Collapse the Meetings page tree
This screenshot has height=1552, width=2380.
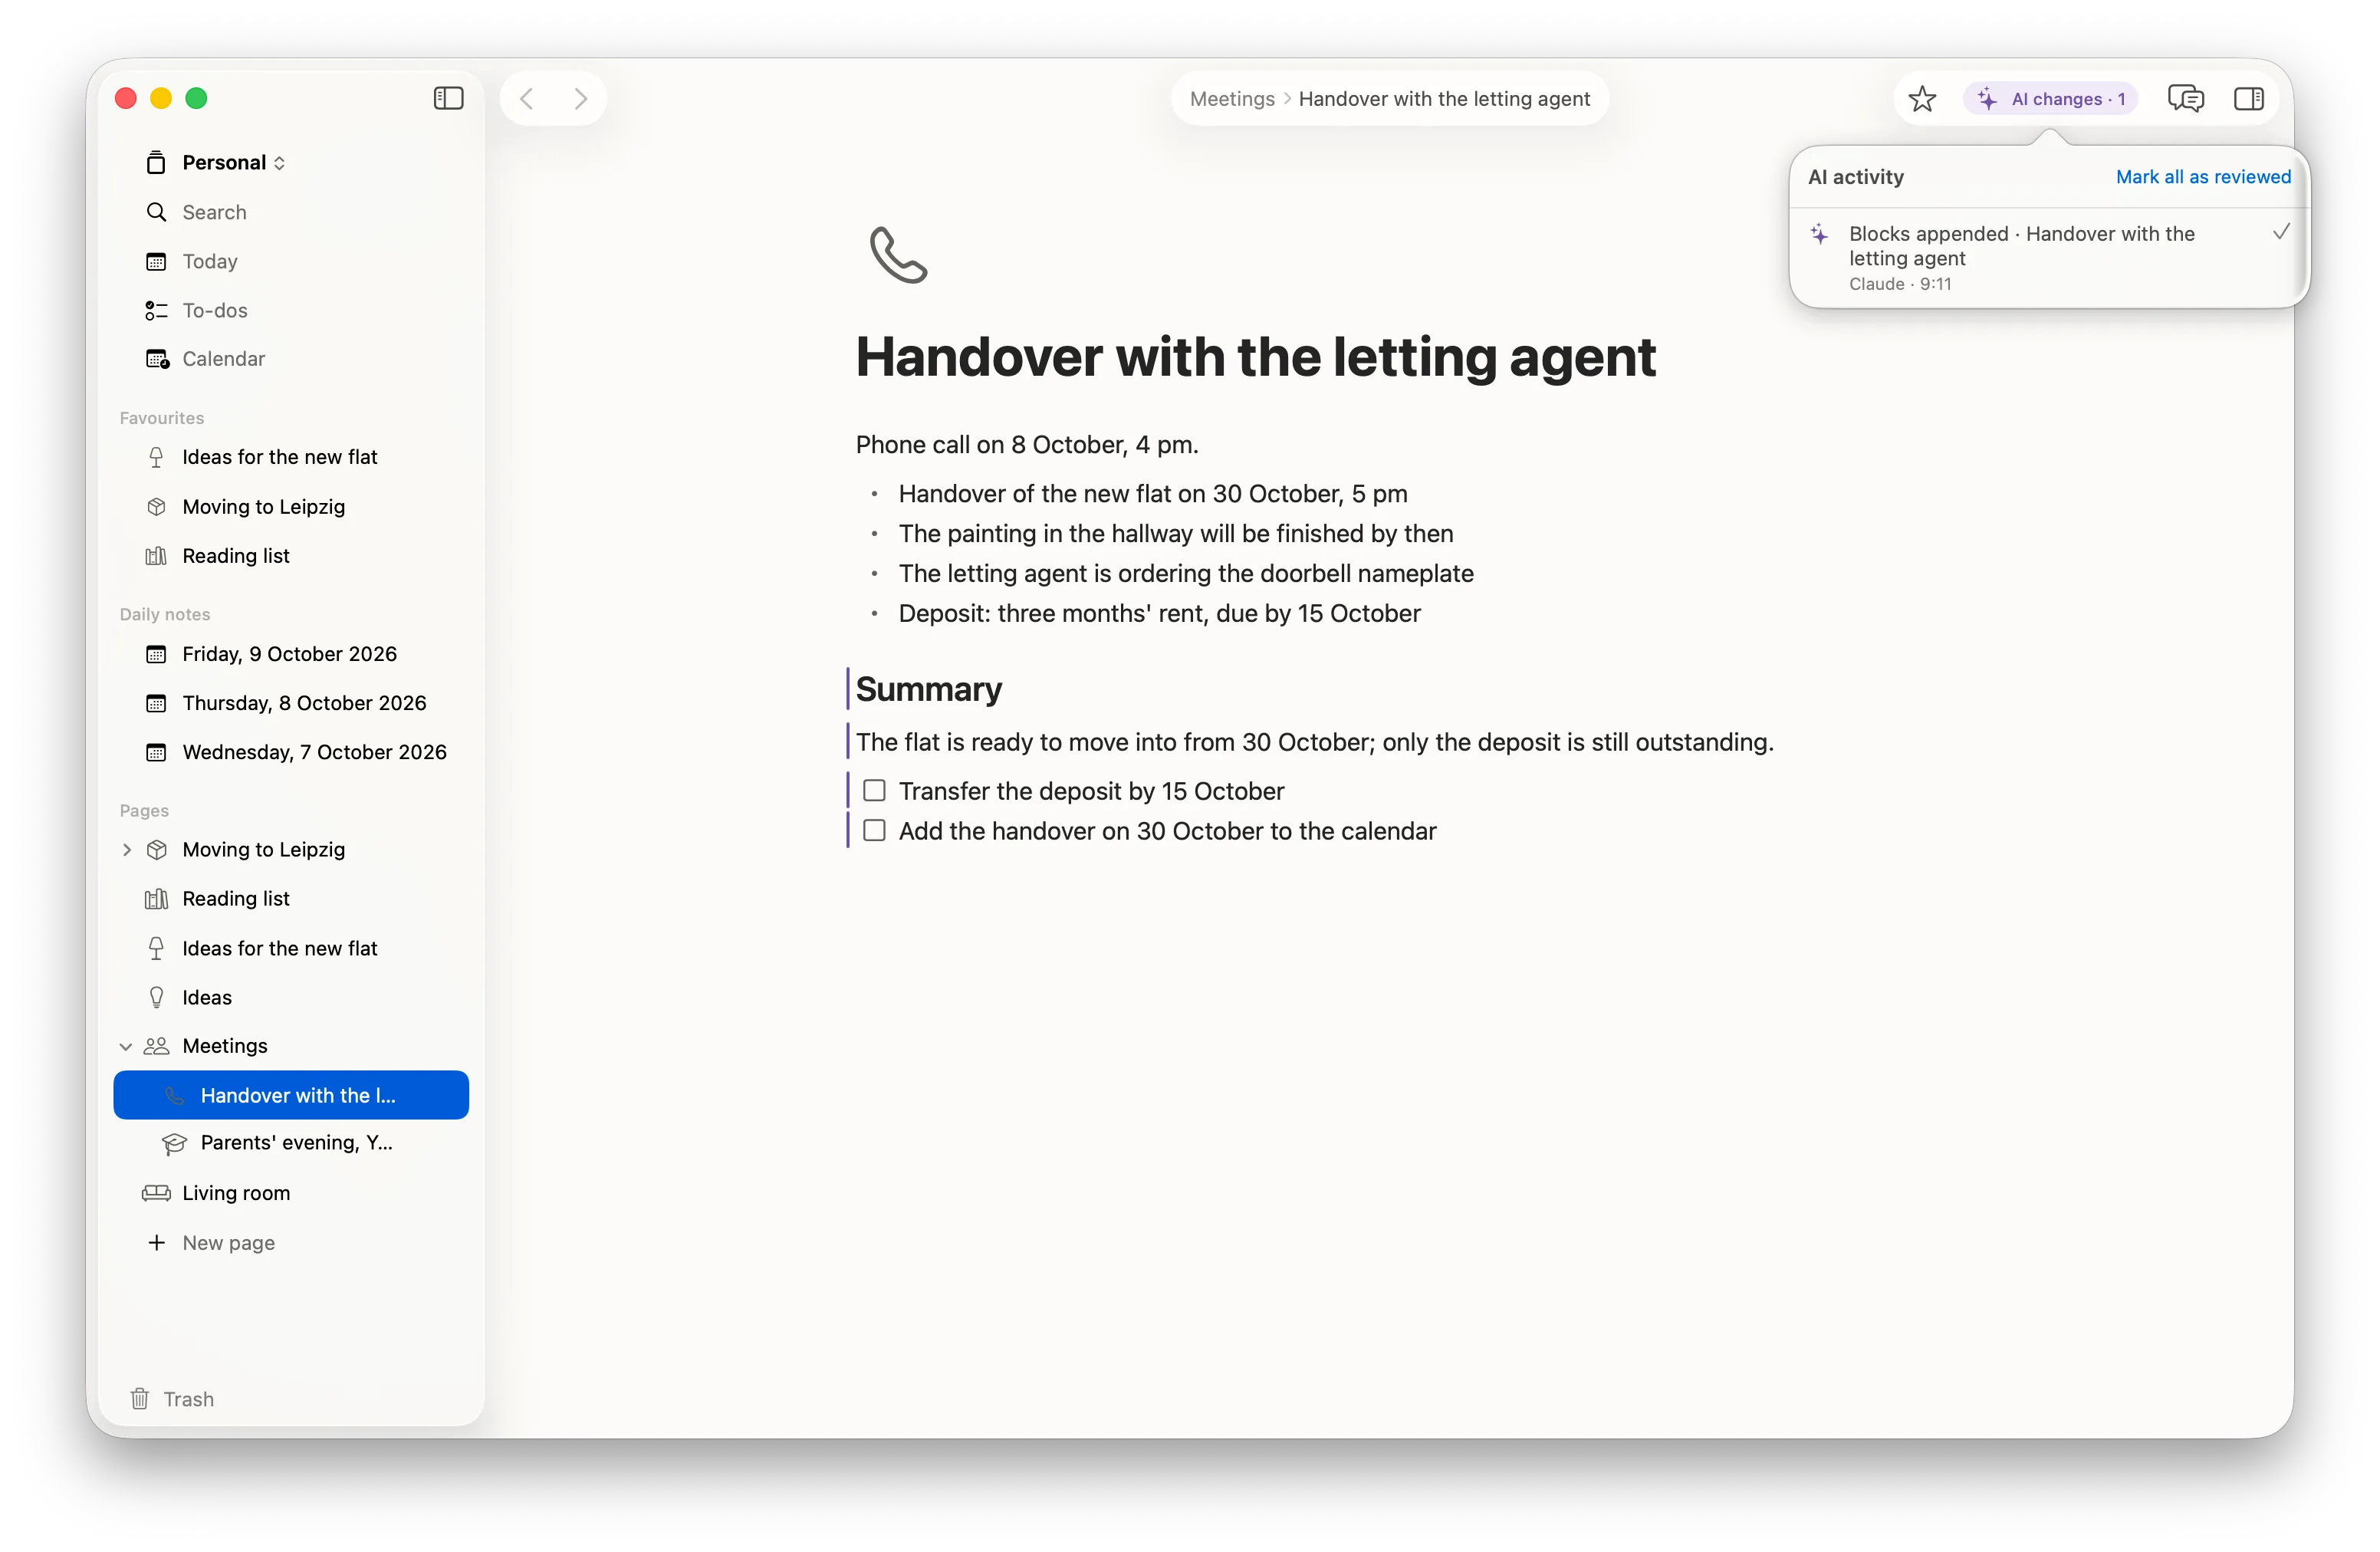click(x=126, y=1046)
